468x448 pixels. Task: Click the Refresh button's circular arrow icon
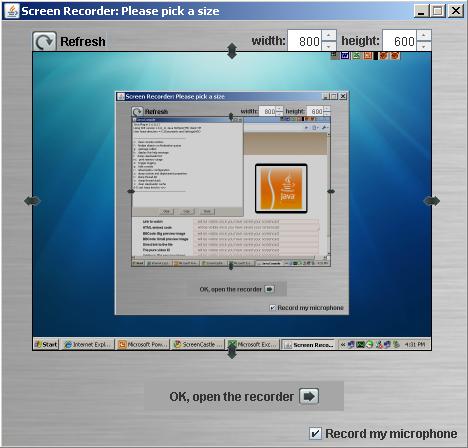click(44, 41)
